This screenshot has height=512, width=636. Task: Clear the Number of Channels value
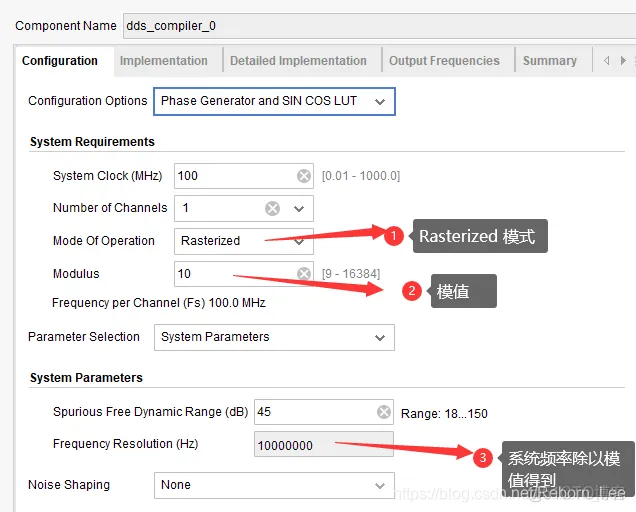point(273,209)
